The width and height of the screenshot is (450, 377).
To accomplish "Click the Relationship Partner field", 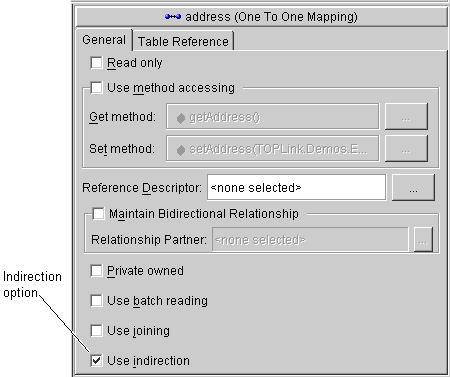I will click(x=310, y=240).
